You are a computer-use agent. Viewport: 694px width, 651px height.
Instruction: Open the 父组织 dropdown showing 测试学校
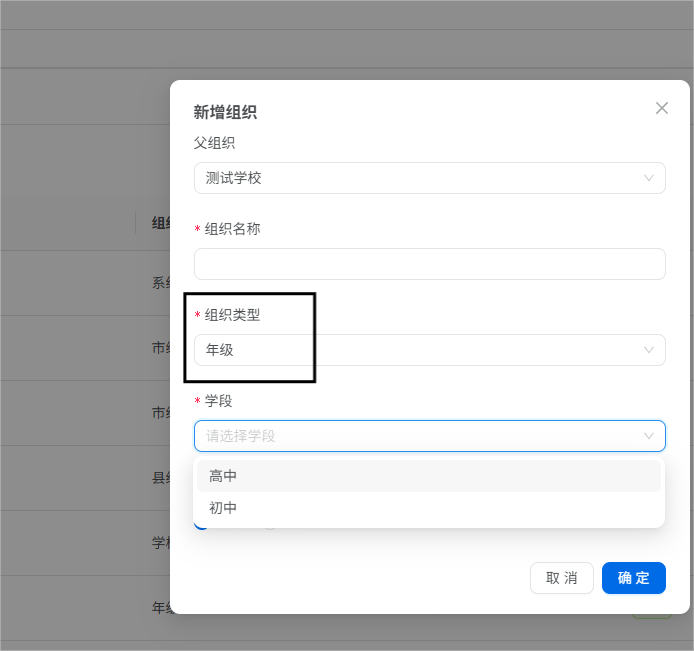430,178
